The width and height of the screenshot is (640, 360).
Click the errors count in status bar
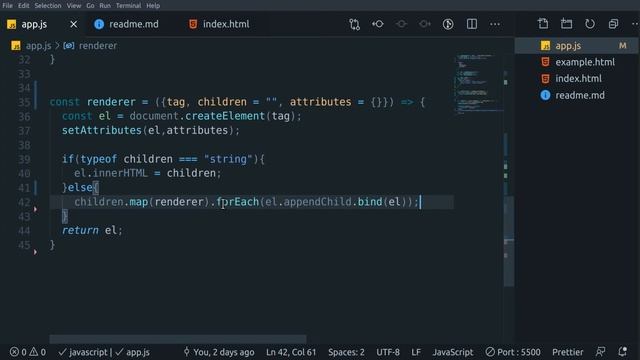pos(18,352)
